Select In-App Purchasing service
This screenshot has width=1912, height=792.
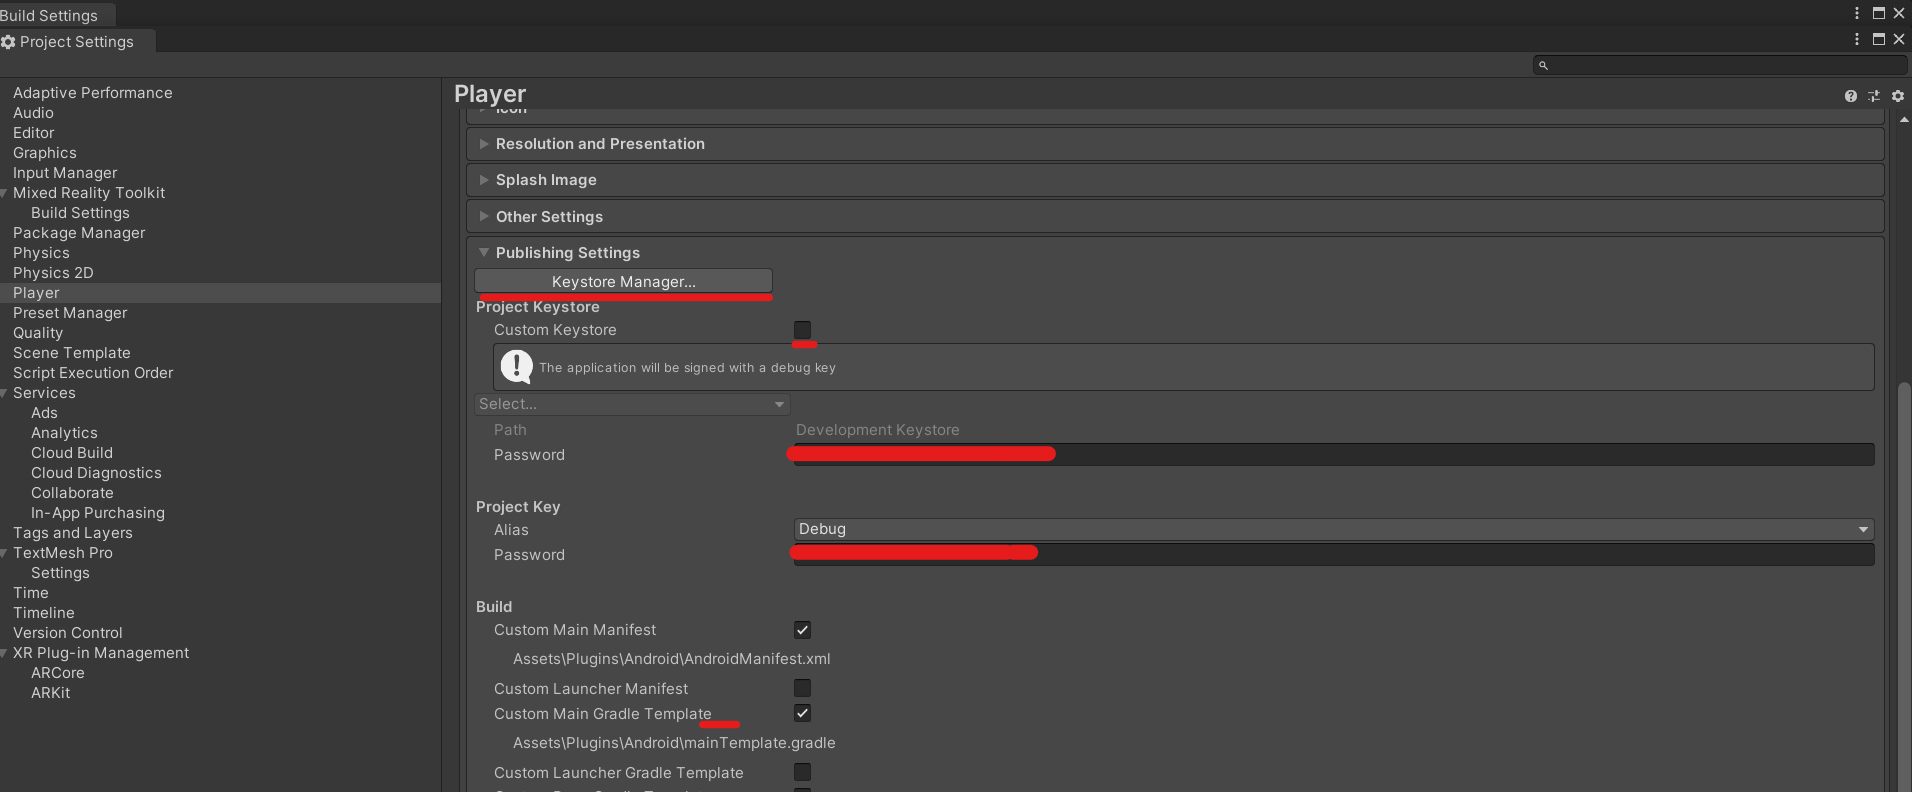98,513
